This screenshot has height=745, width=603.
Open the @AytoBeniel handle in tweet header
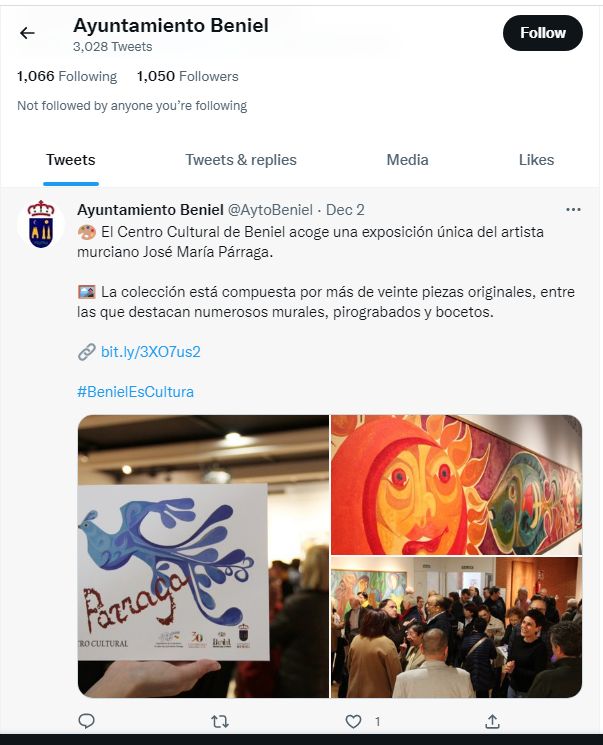270,210
